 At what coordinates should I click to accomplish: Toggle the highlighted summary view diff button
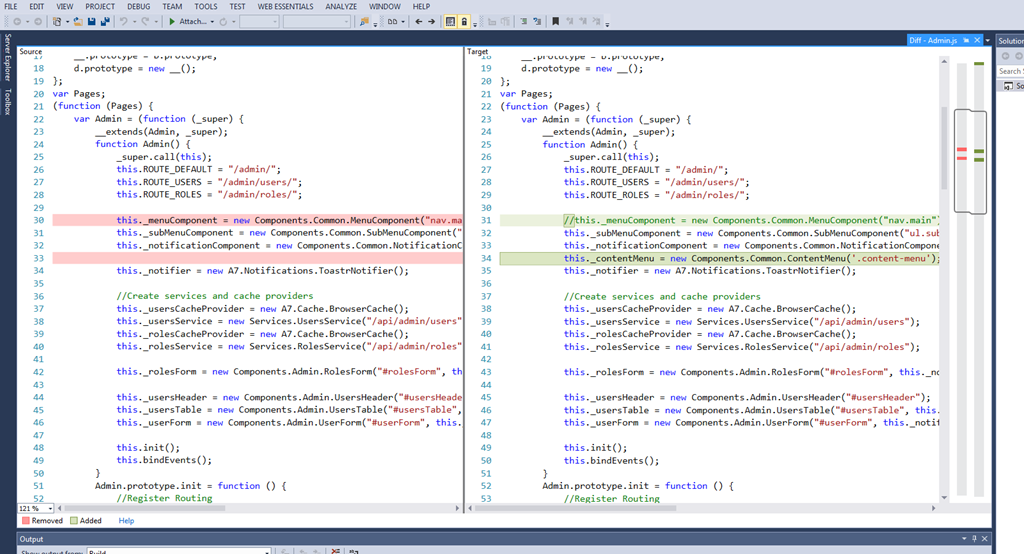[451, 22]
